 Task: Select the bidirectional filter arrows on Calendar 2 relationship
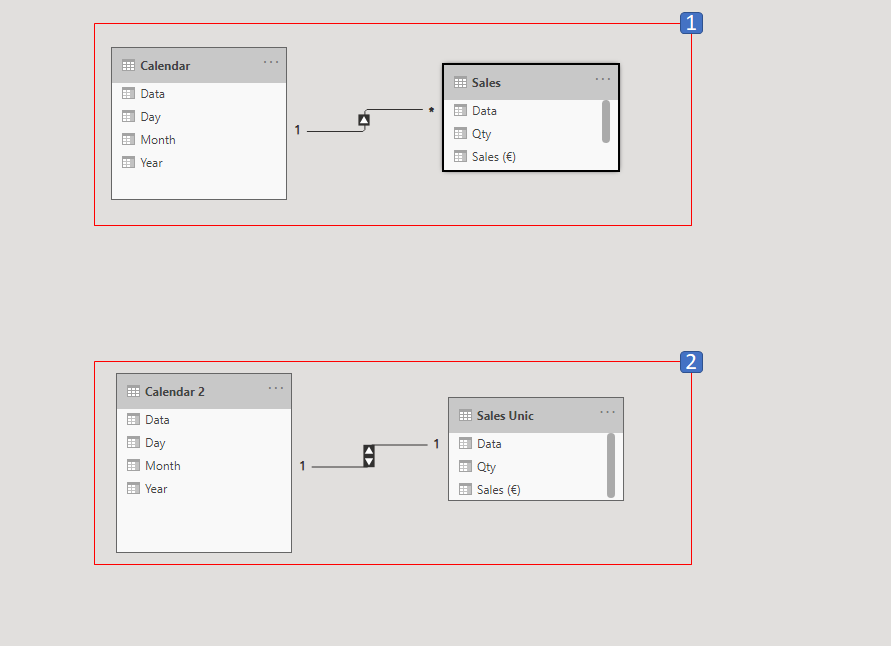click(x=369, y=456)
